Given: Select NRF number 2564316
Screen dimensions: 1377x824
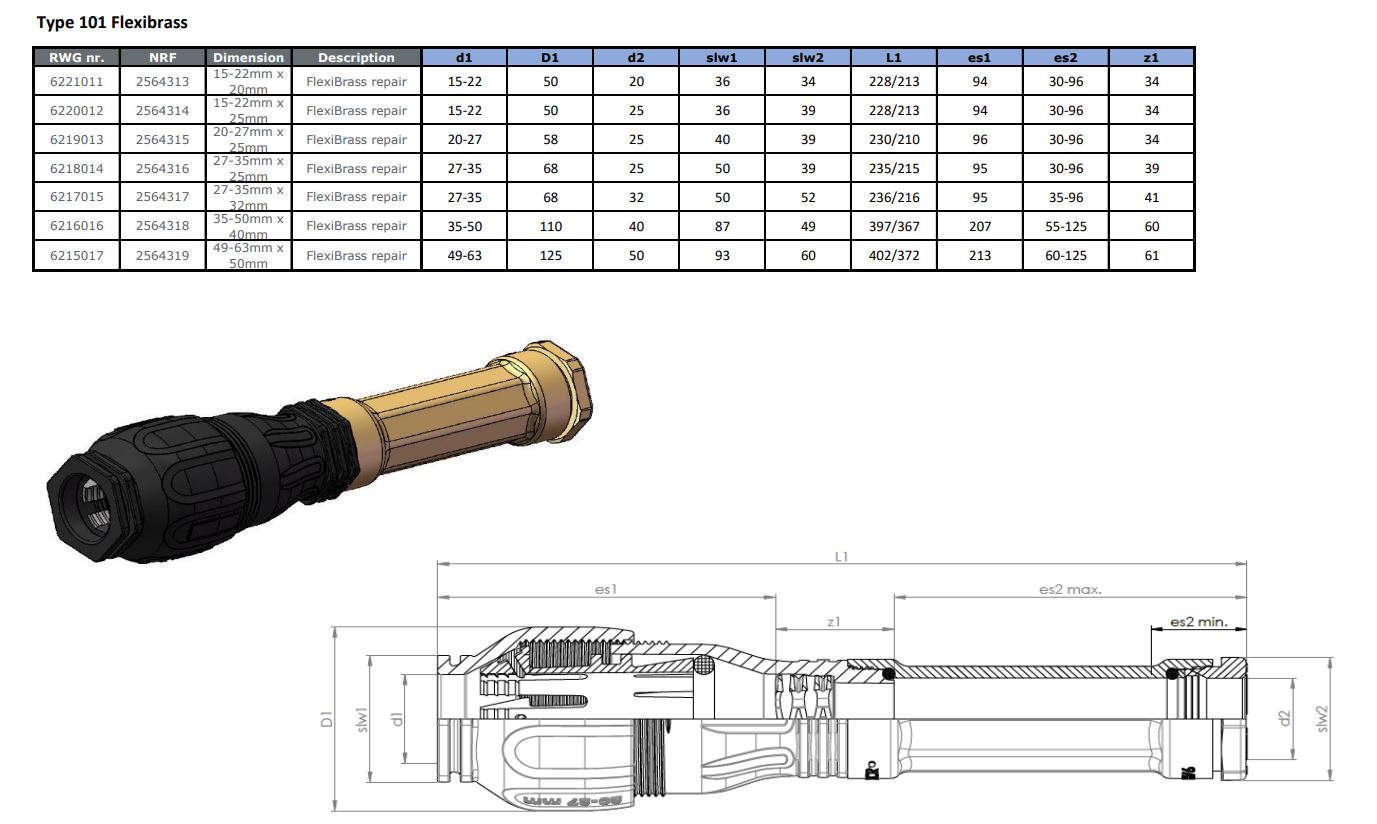Looking at the screenshot, I should [162, 169].
